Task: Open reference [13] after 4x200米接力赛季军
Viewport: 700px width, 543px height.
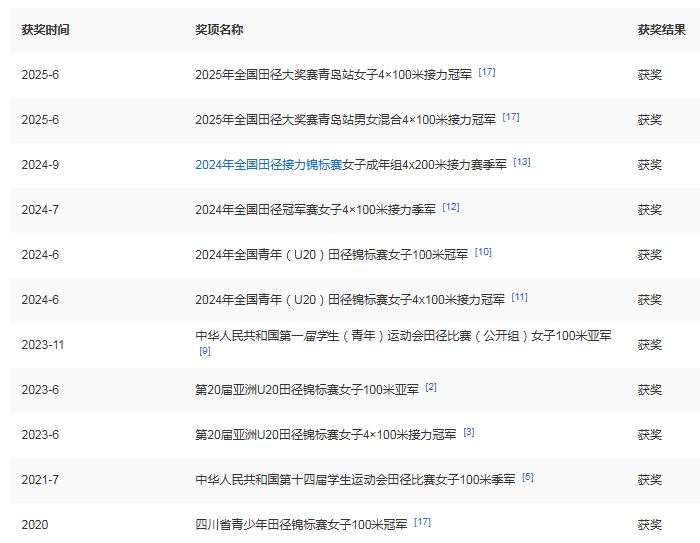Action: [522, 162]
